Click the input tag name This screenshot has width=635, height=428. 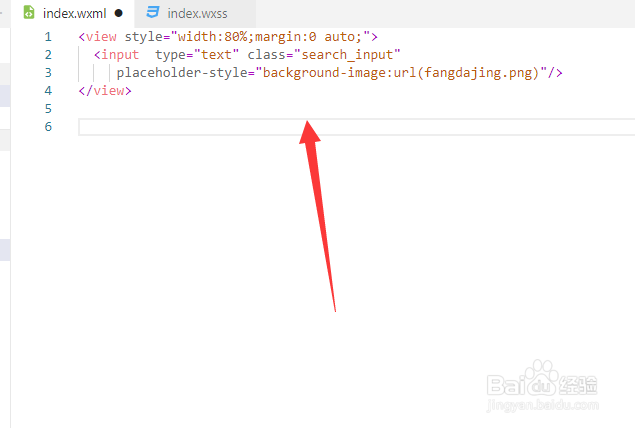point(120,55)
